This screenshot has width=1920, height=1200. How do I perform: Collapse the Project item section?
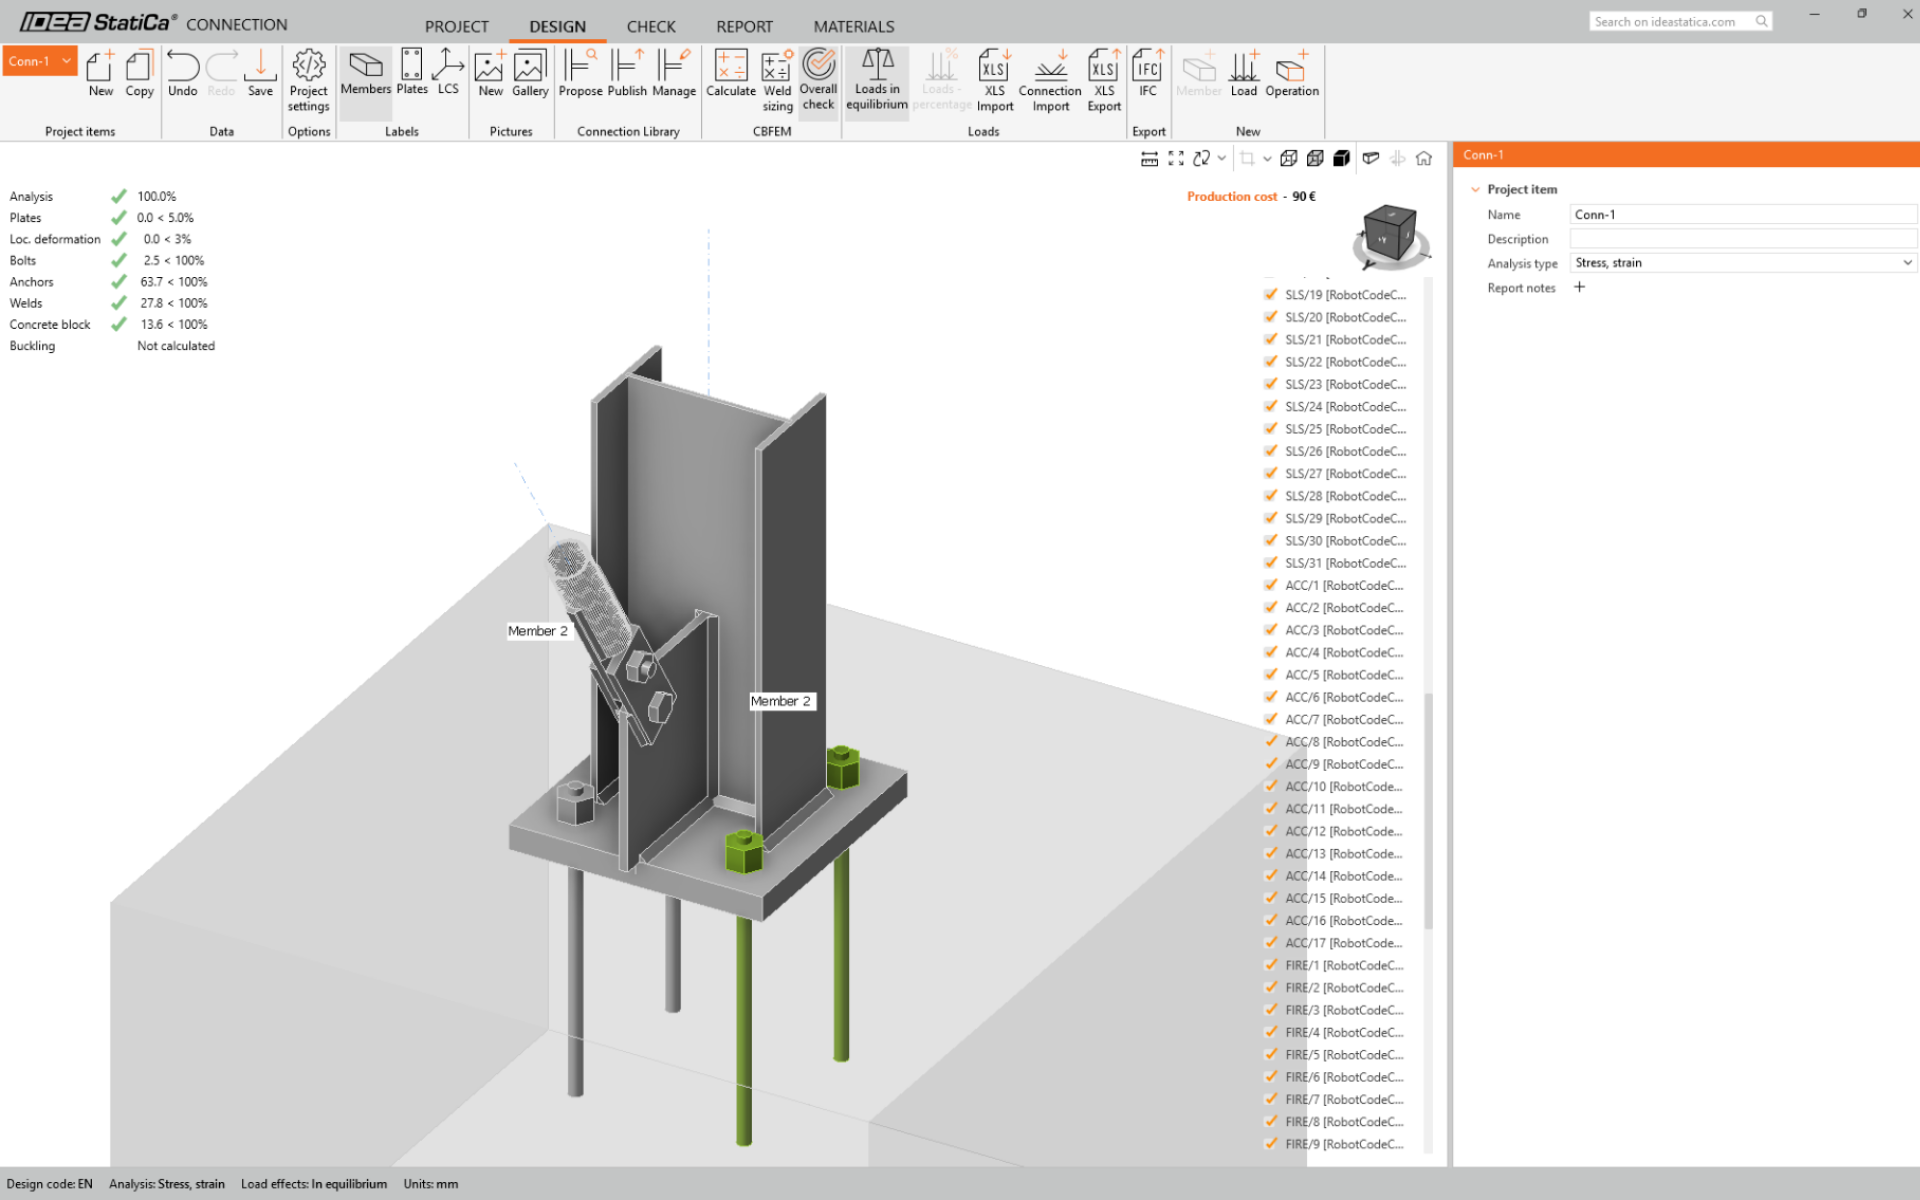click(1475, 189)
